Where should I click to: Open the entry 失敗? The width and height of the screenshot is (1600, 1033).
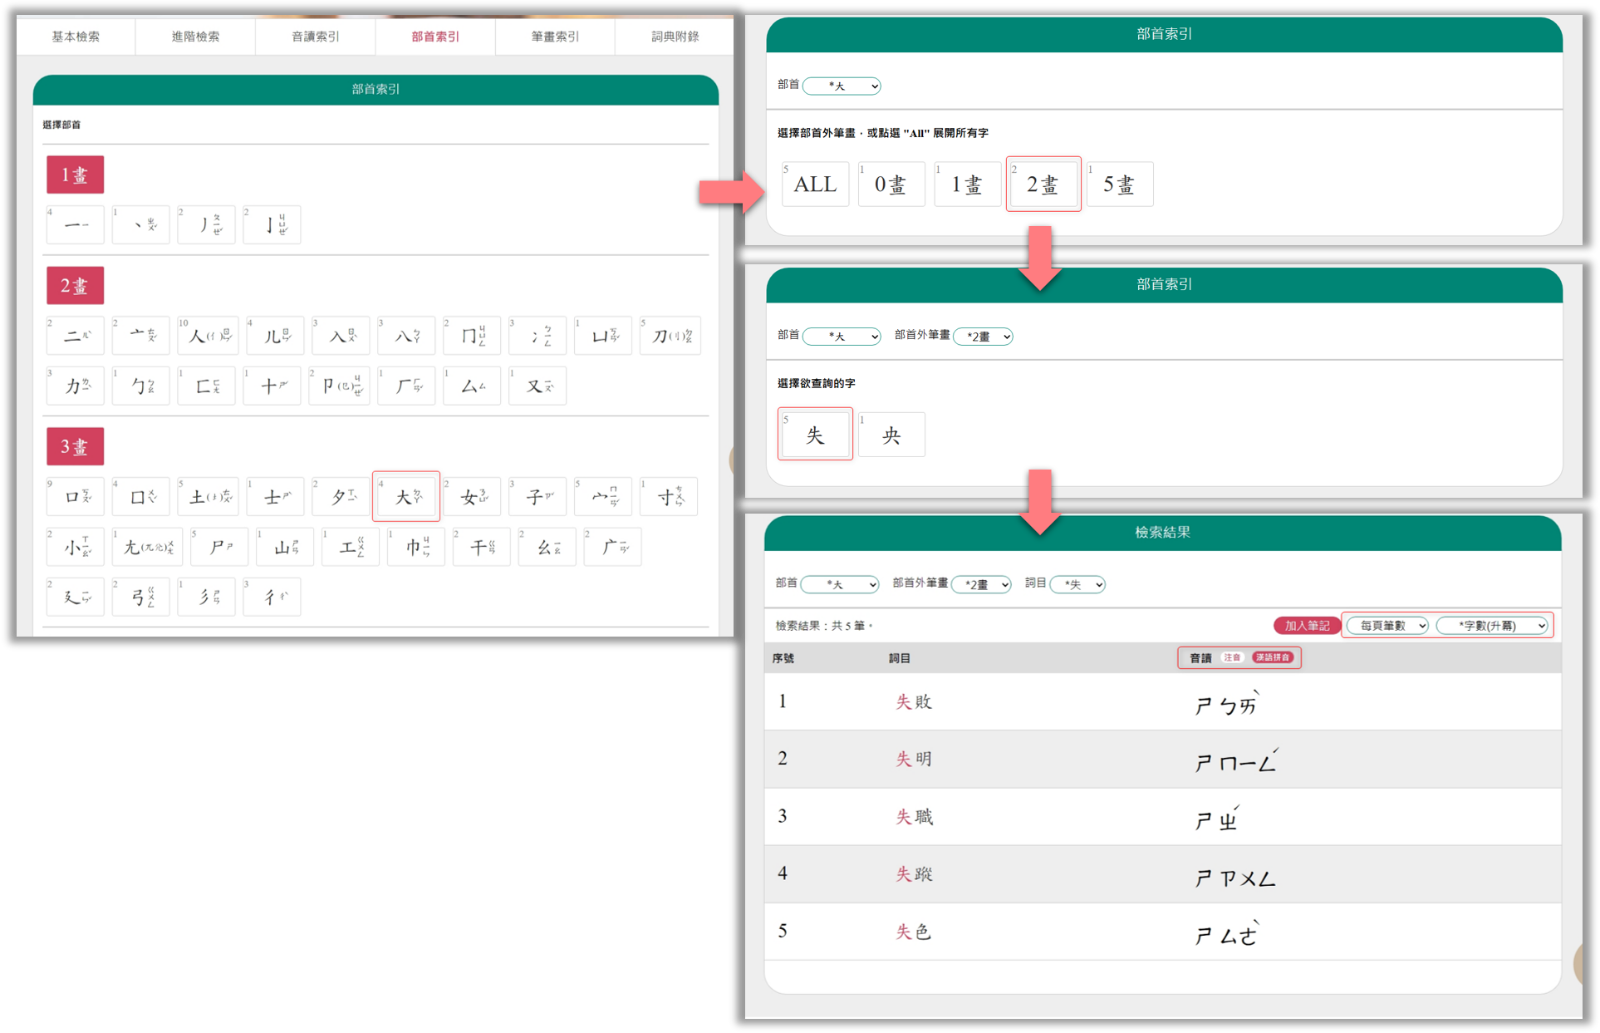pyautogui.click(x=914, y=702)
